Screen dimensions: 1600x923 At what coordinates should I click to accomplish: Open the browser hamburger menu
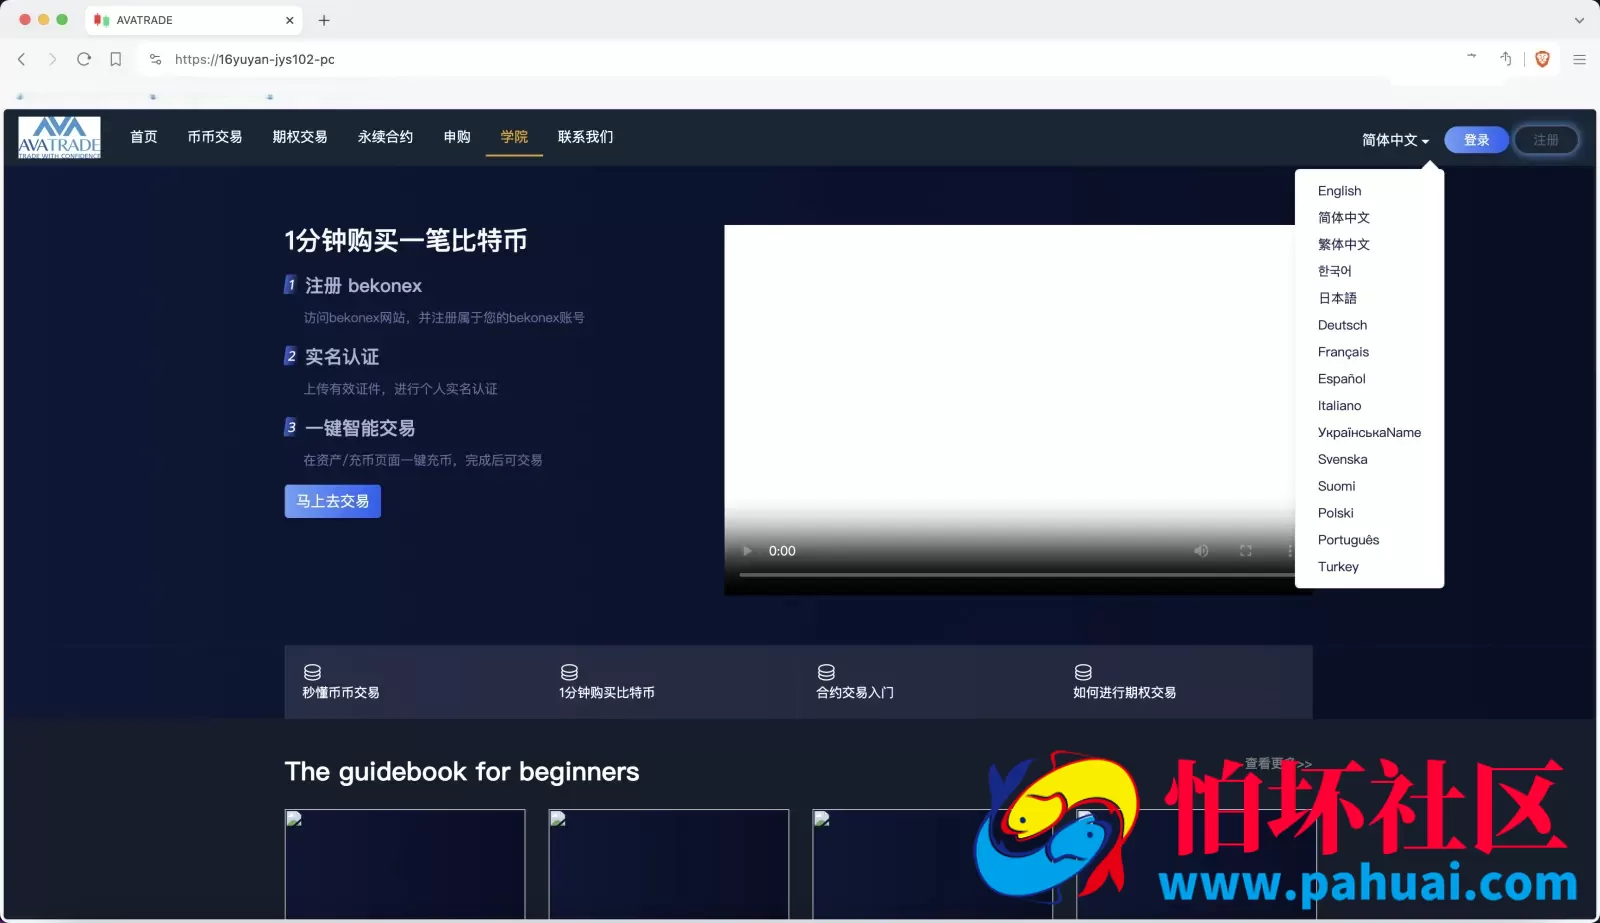(x=1579, y=59)
